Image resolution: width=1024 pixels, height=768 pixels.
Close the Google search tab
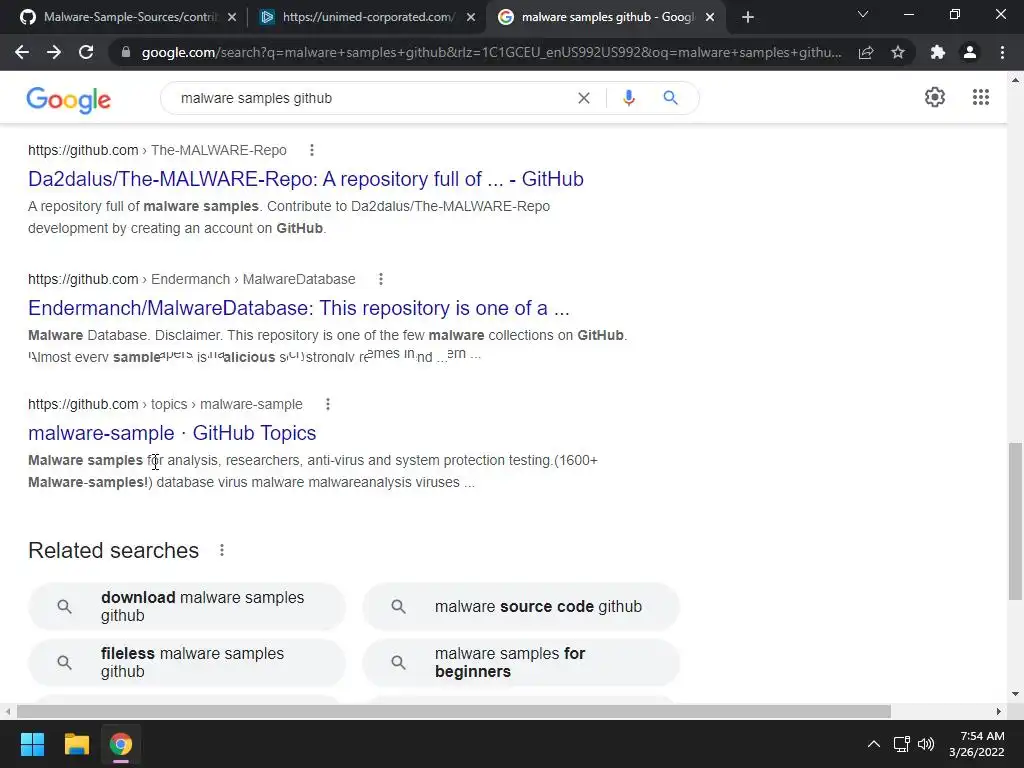point(710,17)
